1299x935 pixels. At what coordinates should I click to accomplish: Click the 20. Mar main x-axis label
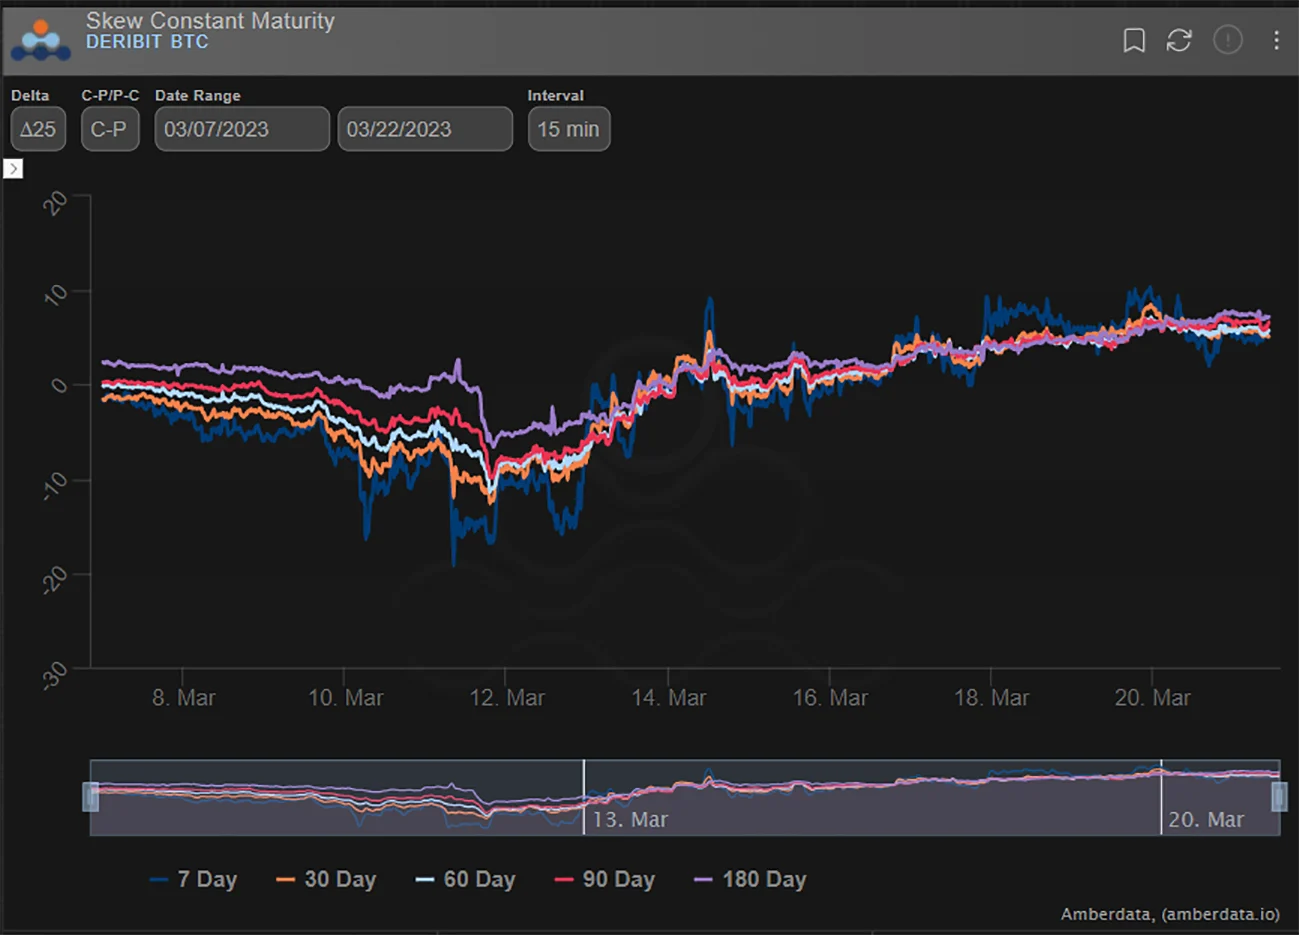tap(1153, 698)
